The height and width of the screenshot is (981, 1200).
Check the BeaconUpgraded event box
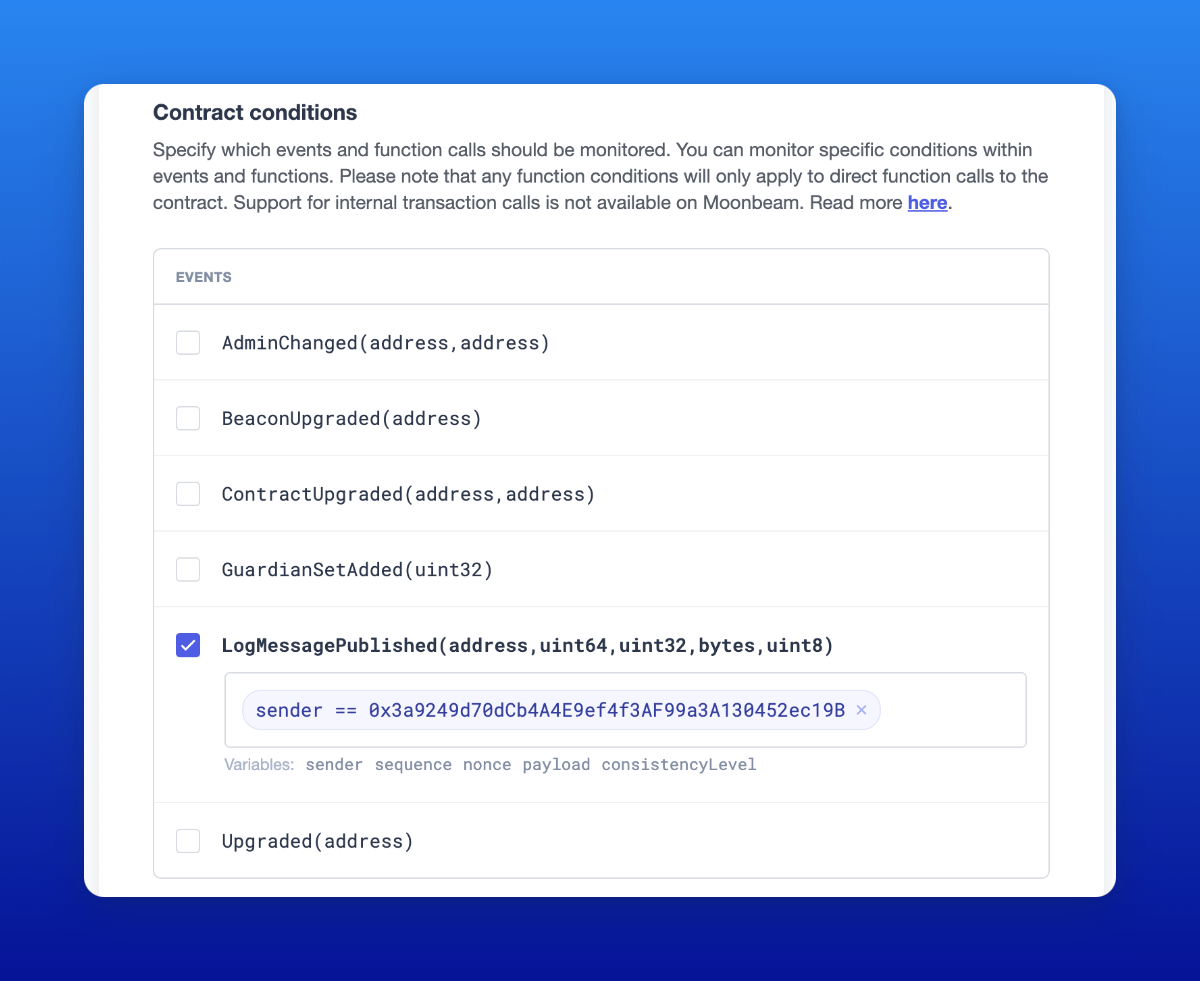pyautogui.click(x=188, y=419)
